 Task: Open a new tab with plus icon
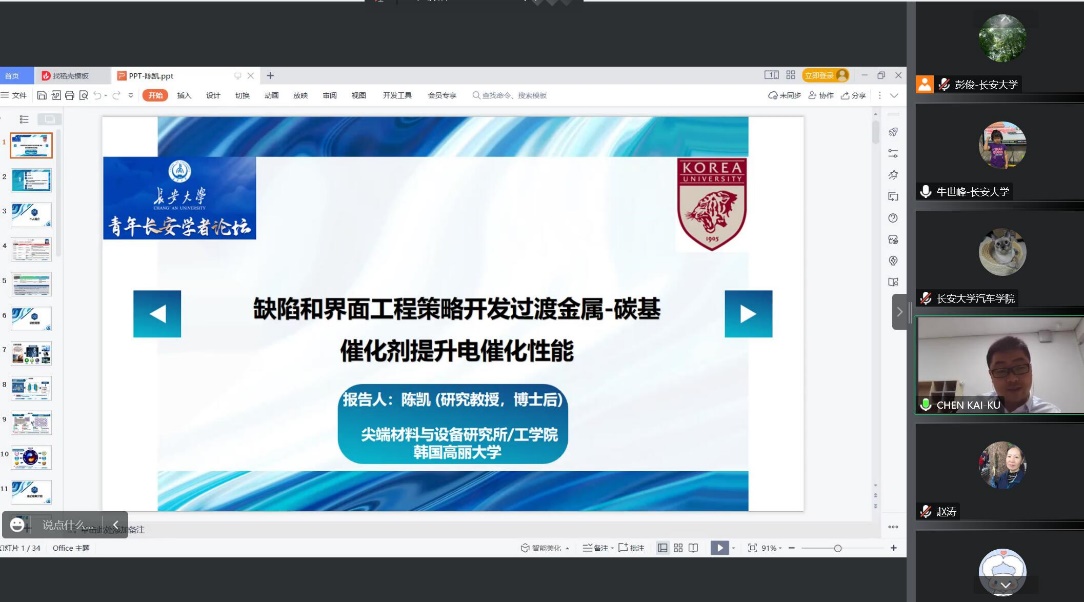click(270, 76)
